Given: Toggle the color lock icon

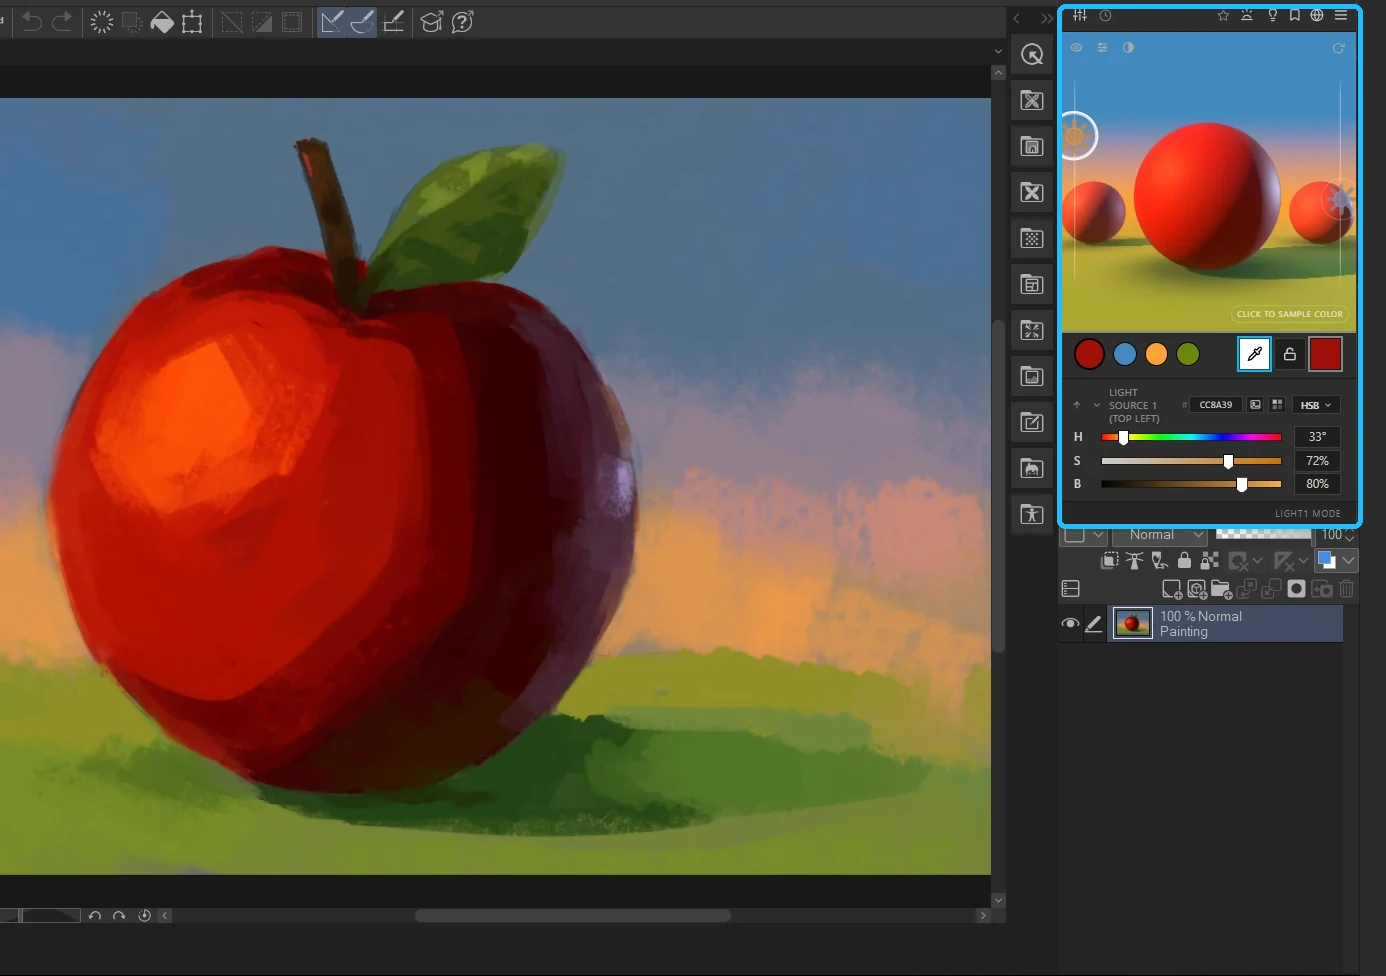Looking at the screenshot, I should tap(1290, 354).
